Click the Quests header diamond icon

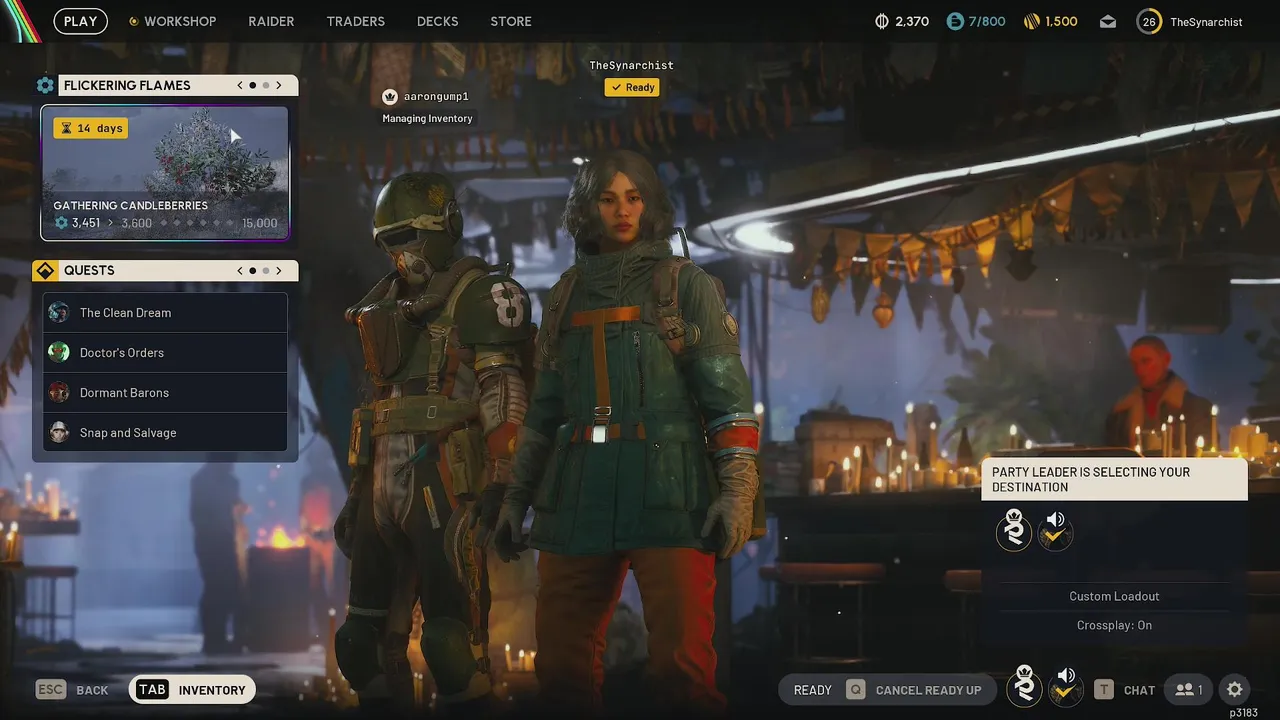(x=45, y=271)
